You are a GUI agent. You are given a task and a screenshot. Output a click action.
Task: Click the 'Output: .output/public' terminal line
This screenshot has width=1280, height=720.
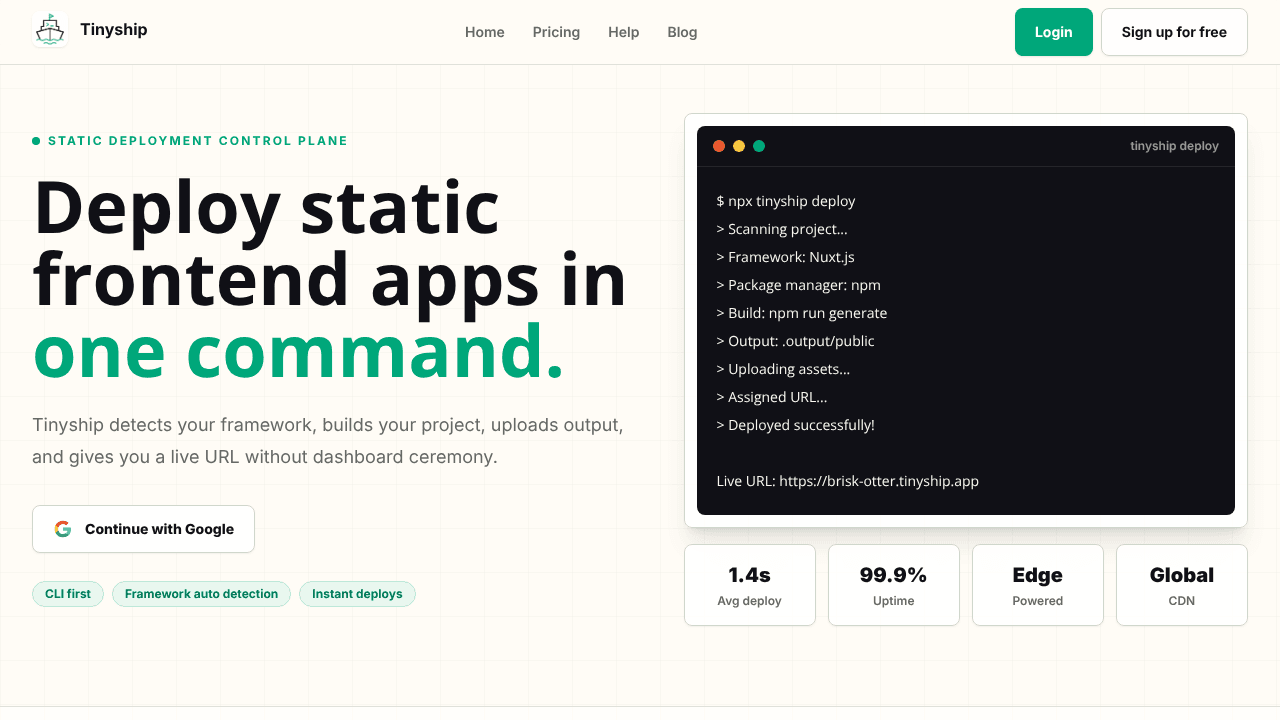[796, 341]
